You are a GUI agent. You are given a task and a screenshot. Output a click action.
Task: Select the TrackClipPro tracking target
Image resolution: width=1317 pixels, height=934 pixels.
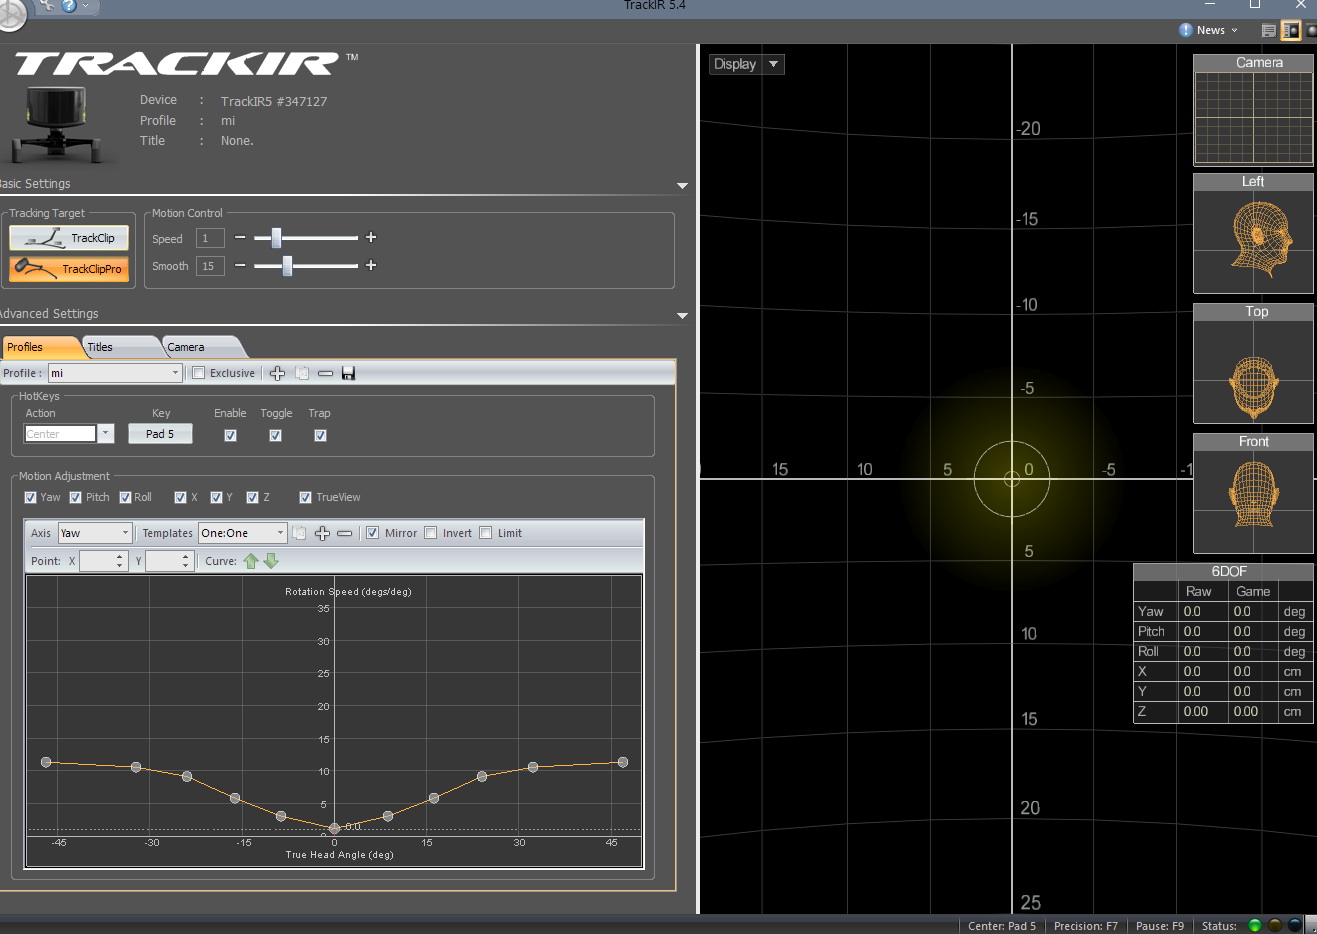[x=69, y=269]
